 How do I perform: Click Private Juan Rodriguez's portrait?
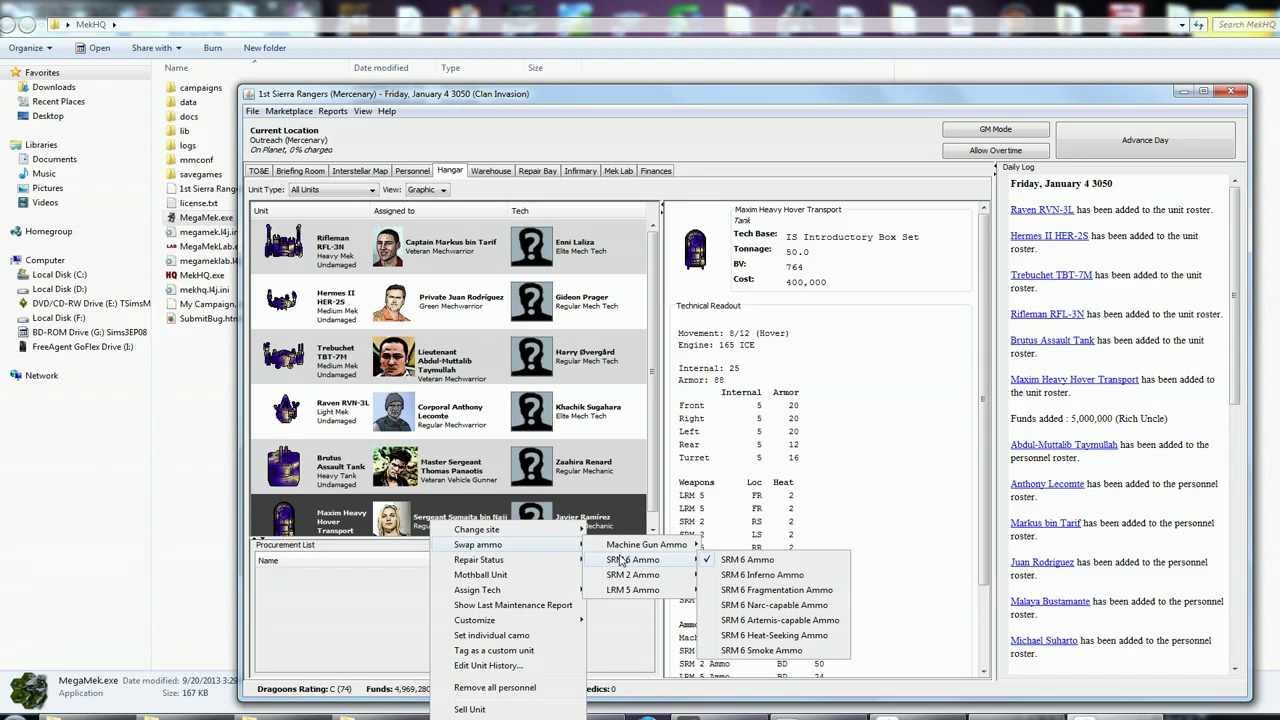pyautogui.click(x=393, y=301)
